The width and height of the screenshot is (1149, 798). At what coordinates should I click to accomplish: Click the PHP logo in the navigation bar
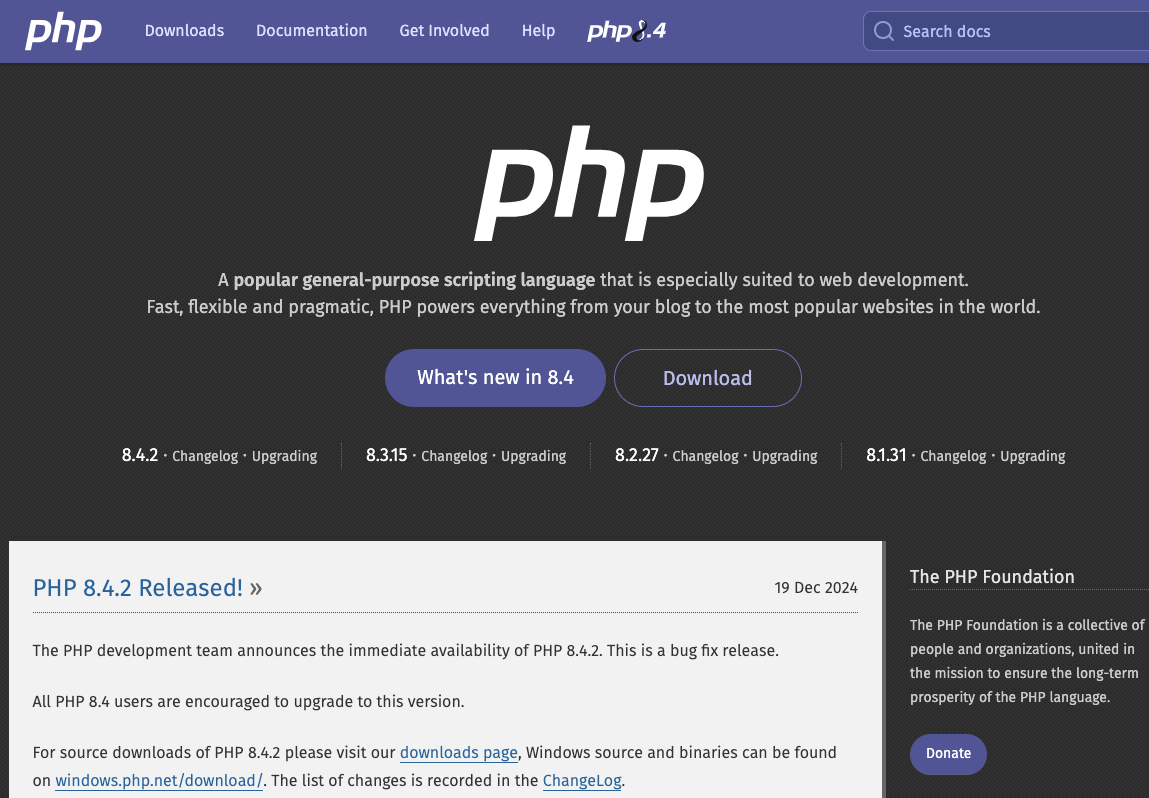tap(62, 31)
